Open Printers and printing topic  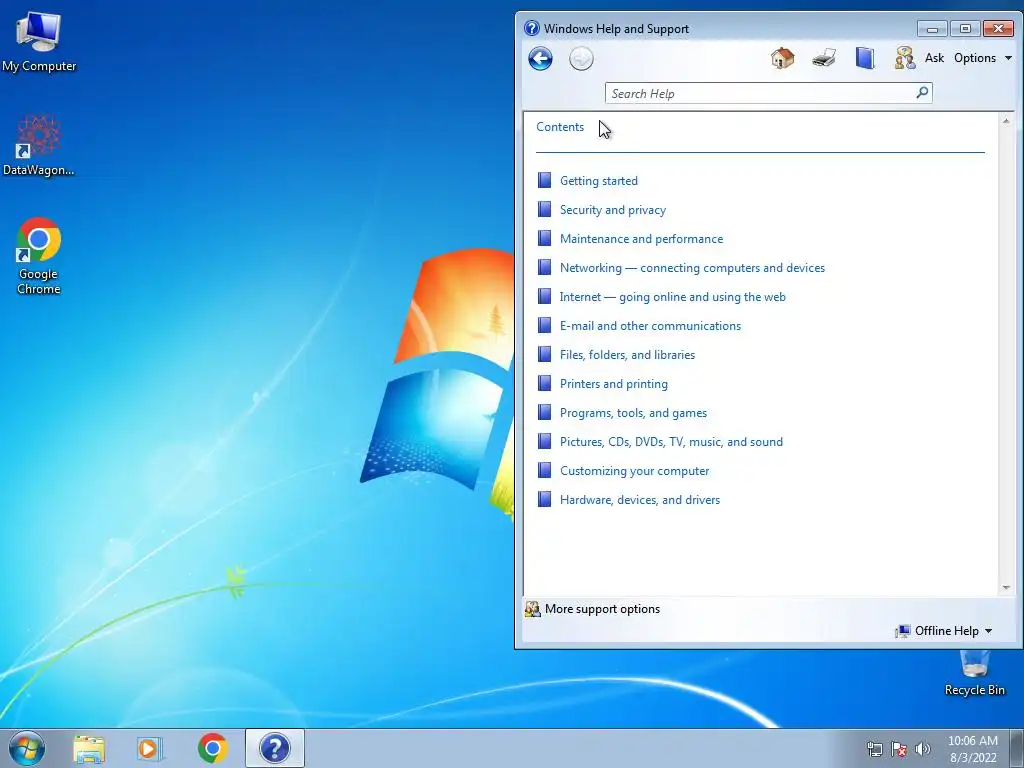coord(614,384)
